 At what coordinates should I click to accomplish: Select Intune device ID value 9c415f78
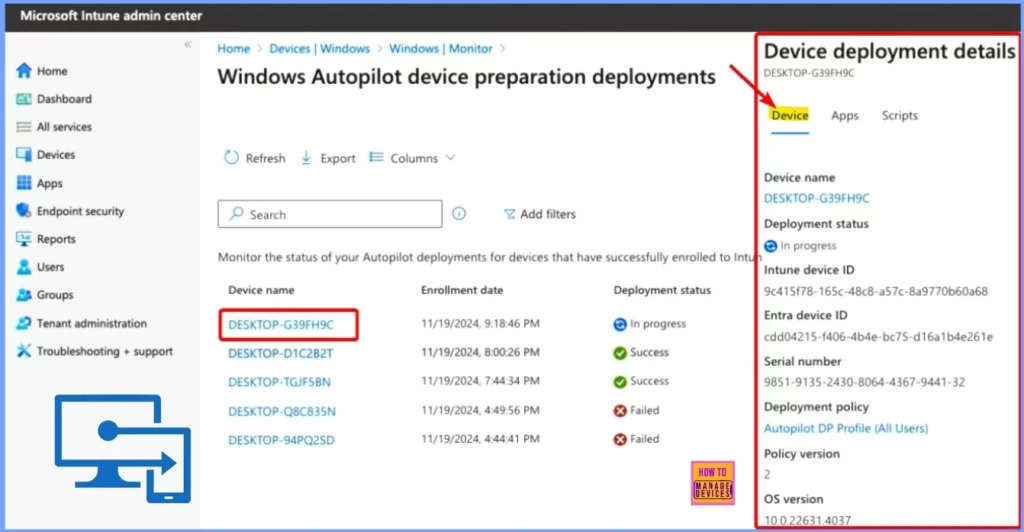coord(876,291)
